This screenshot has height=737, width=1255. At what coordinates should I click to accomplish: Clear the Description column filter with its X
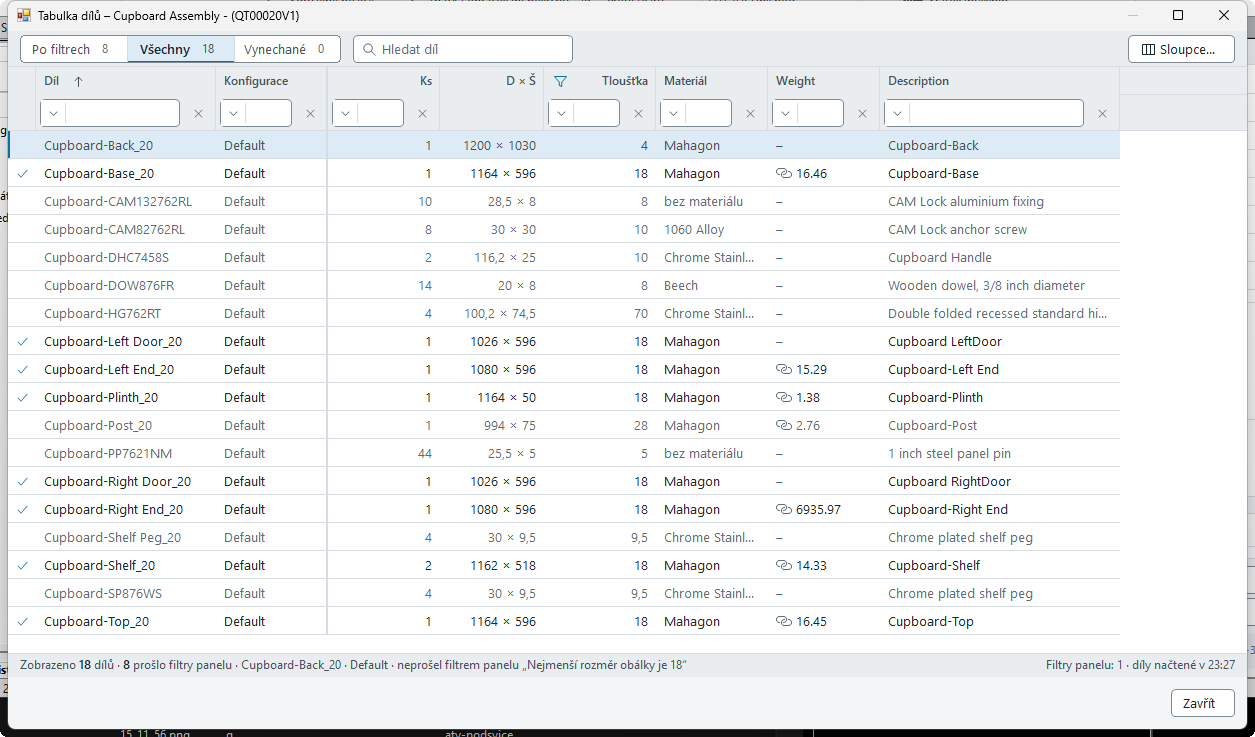point(1102,114)
